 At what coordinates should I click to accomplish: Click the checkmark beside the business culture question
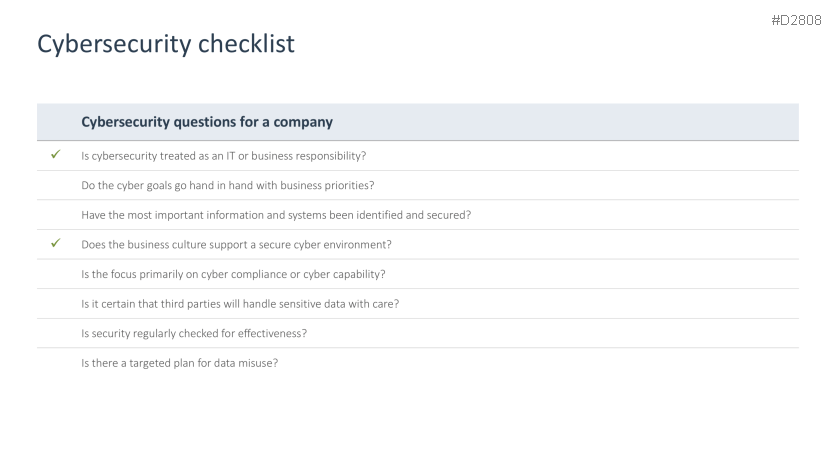click(56, 244)
